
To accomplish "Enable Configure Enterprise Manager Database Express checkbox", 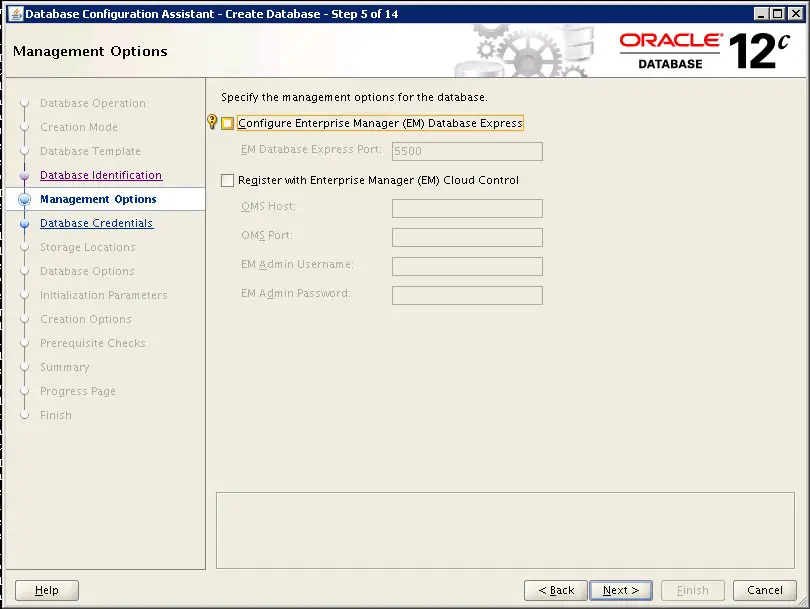I will coord(227,123).
